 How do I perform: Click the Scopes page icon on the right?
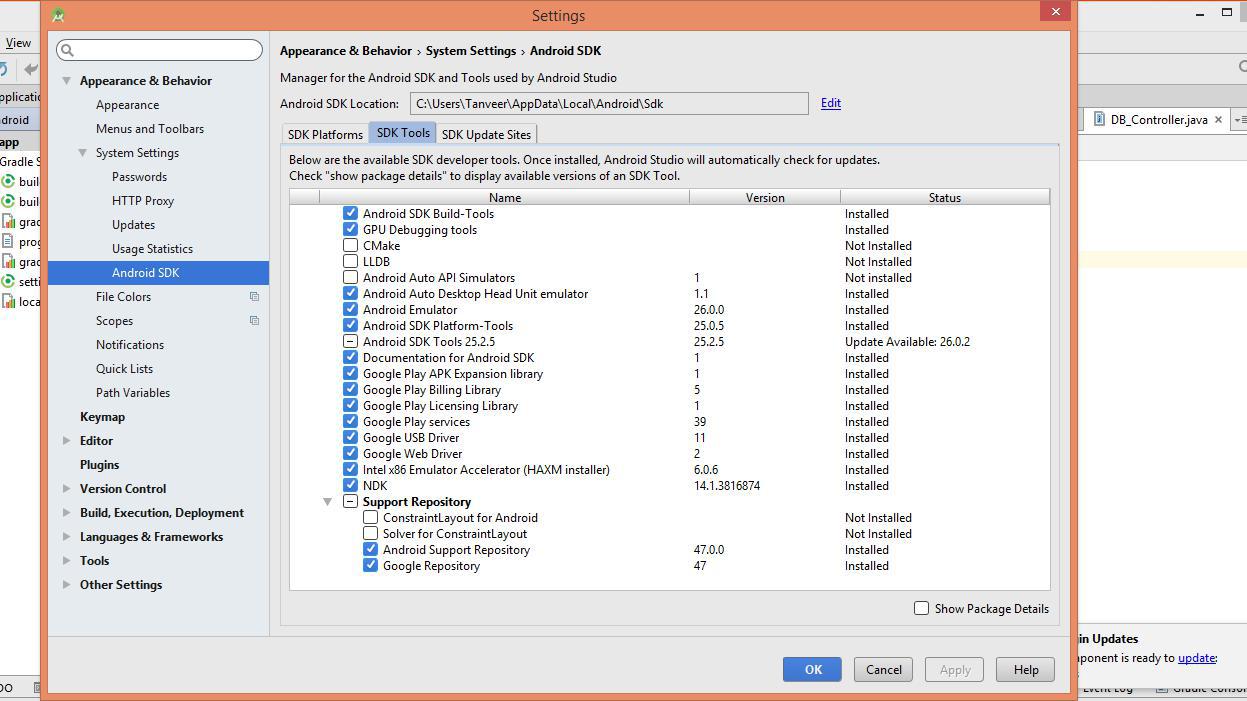[253, 320]
